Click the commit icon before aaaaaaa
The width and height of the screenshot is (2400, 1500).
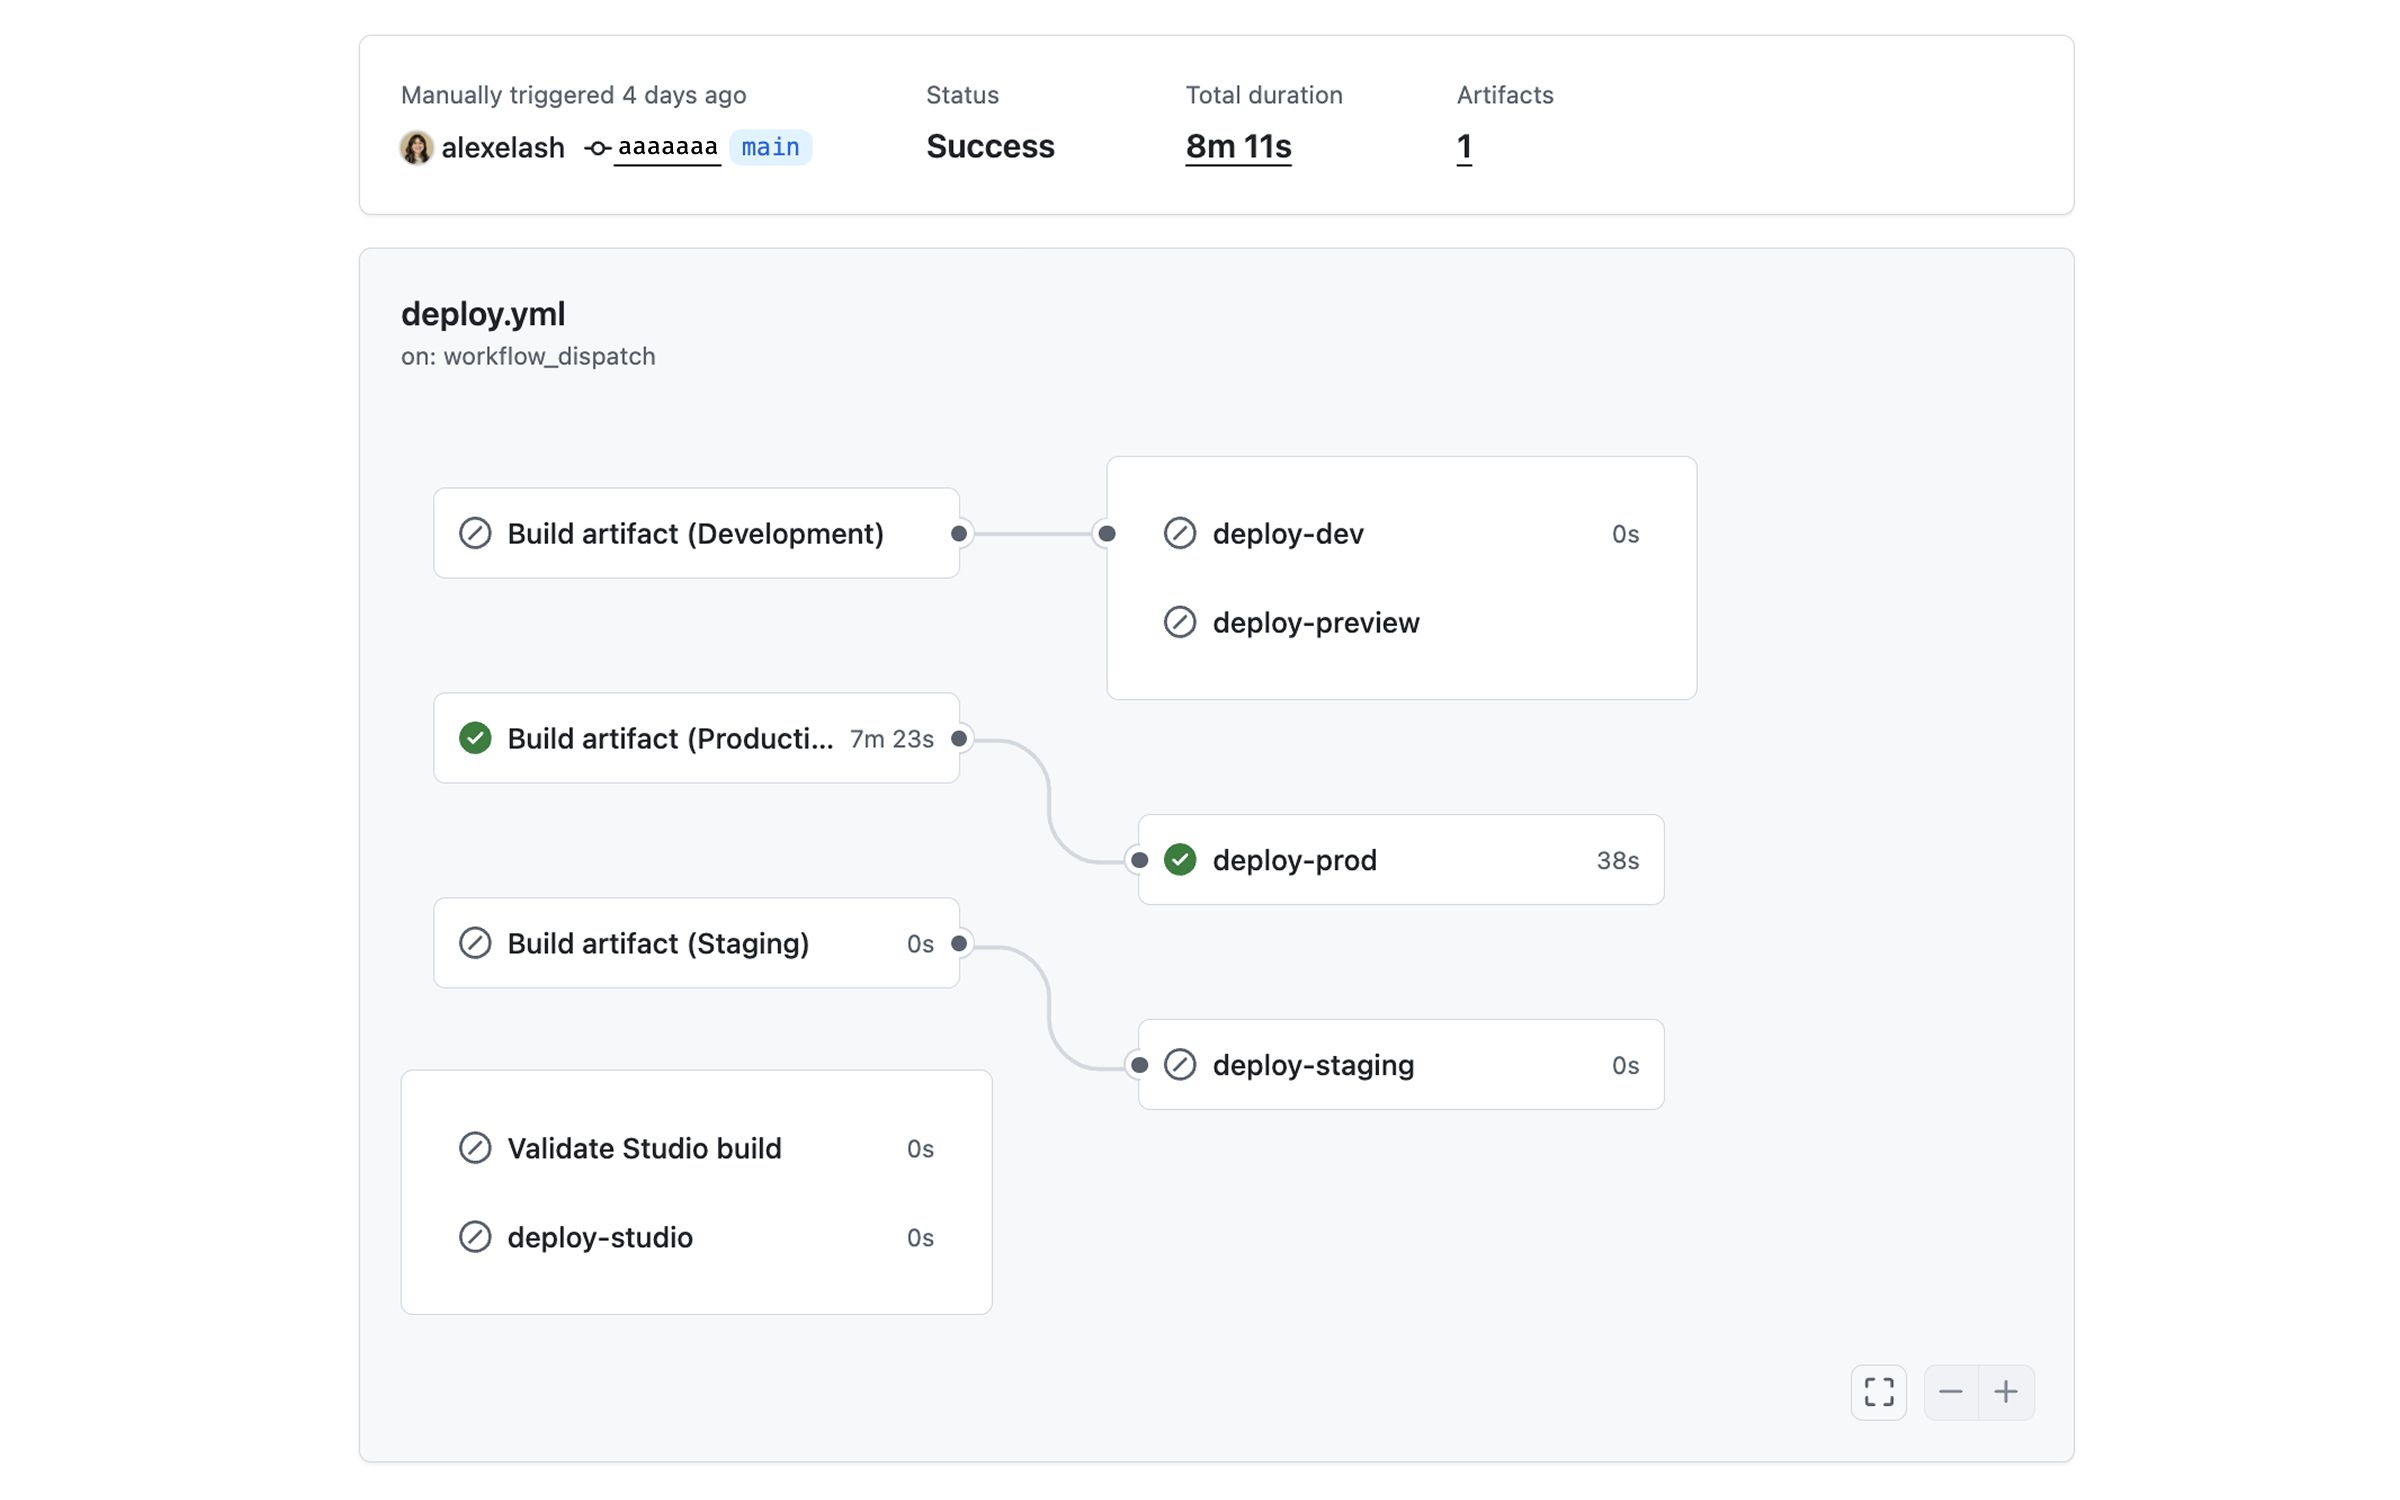pyautogui.click(x=597, y=148)
